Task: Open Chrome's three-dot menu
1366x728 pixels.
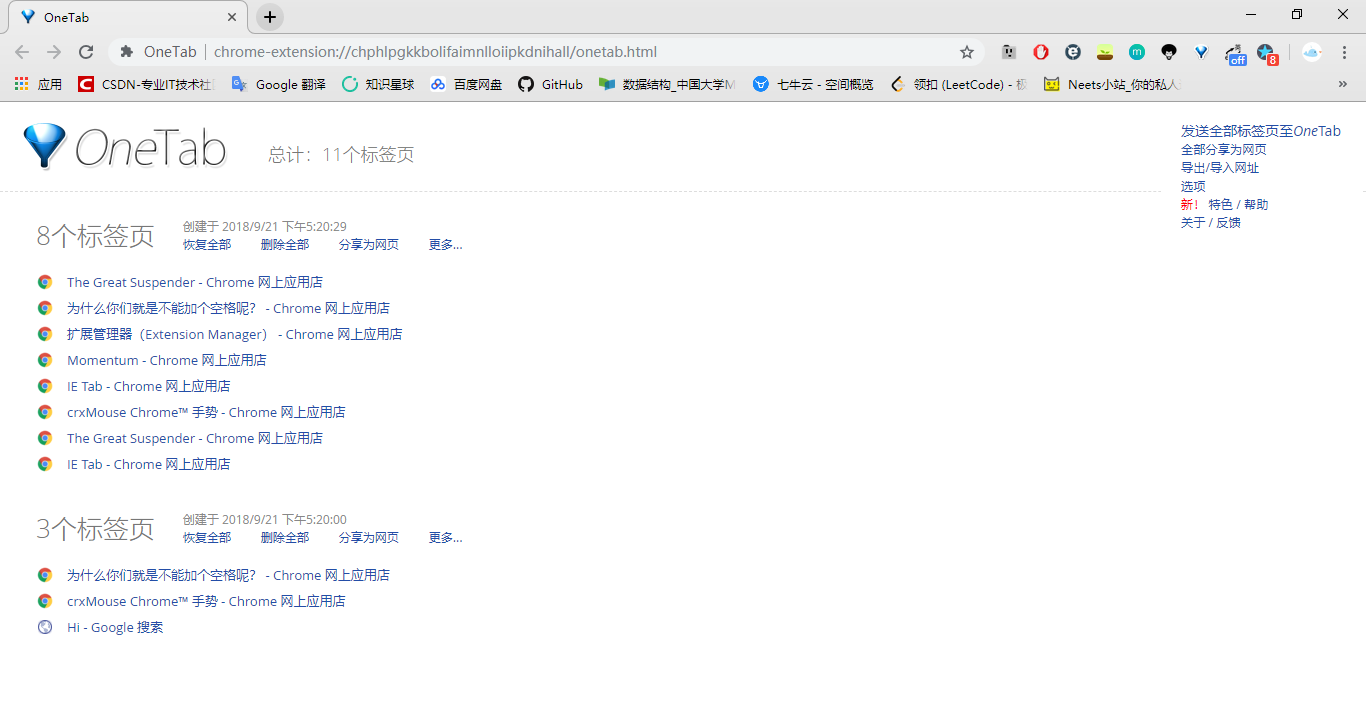Action: (1345, 52)
